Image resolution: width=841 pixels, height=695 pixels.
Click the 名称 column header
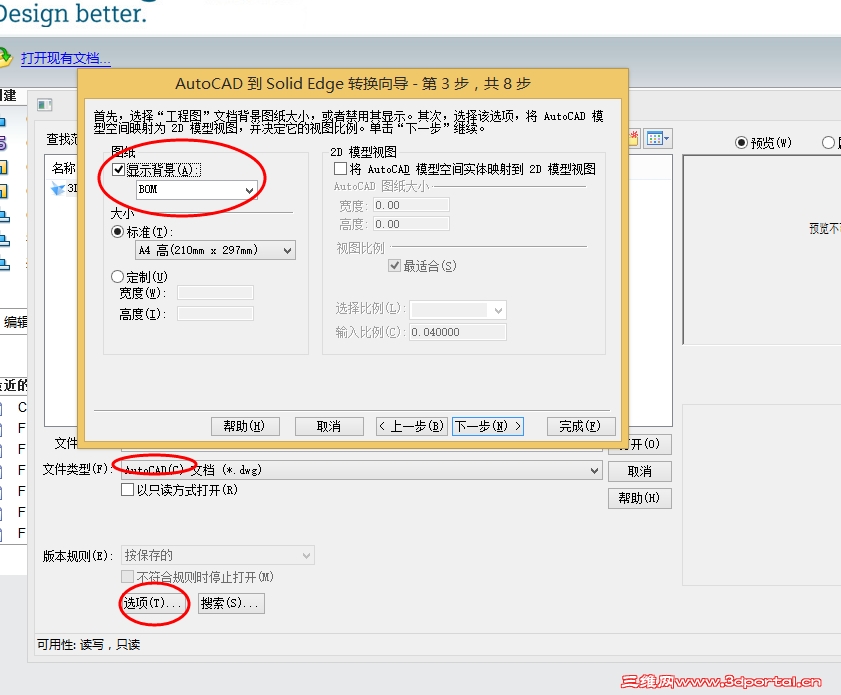click(63, 168)
